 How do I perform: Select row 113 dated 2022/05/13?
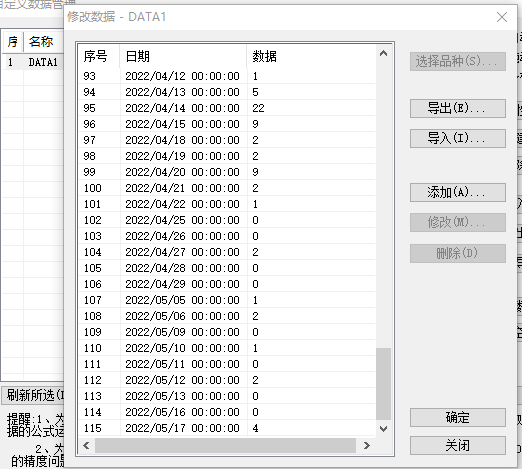pyautogui.click(x=227, y=396)
